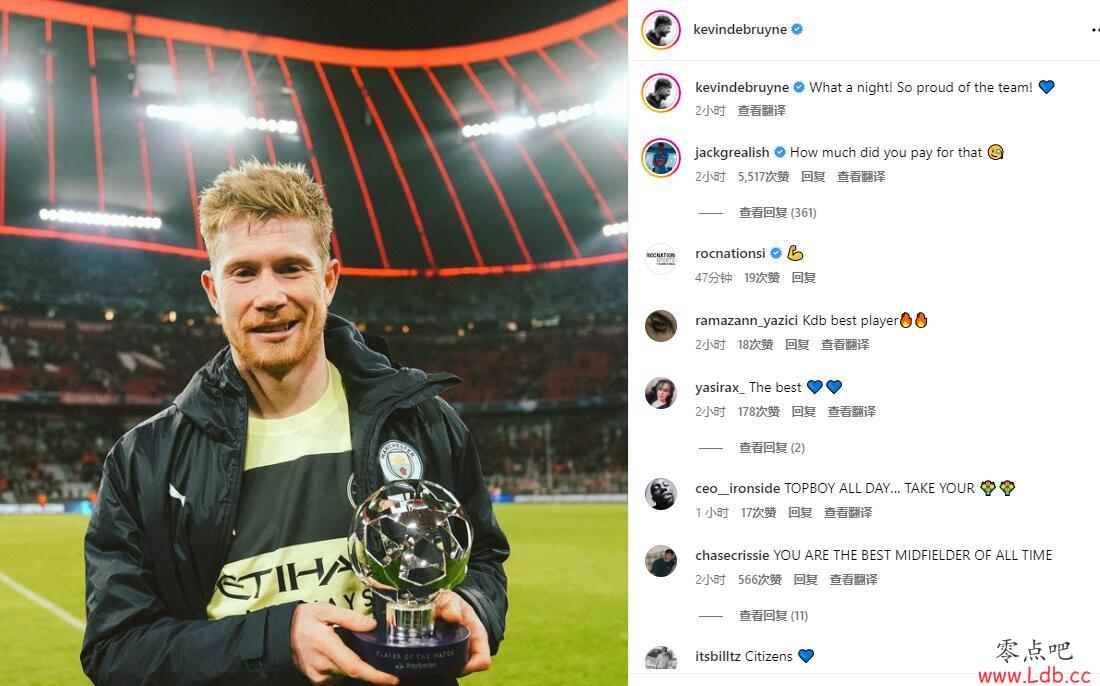View the 5,517 likes on jackgrealish's comment
This screenshot has width=1100, height=686.
point(763,177)
